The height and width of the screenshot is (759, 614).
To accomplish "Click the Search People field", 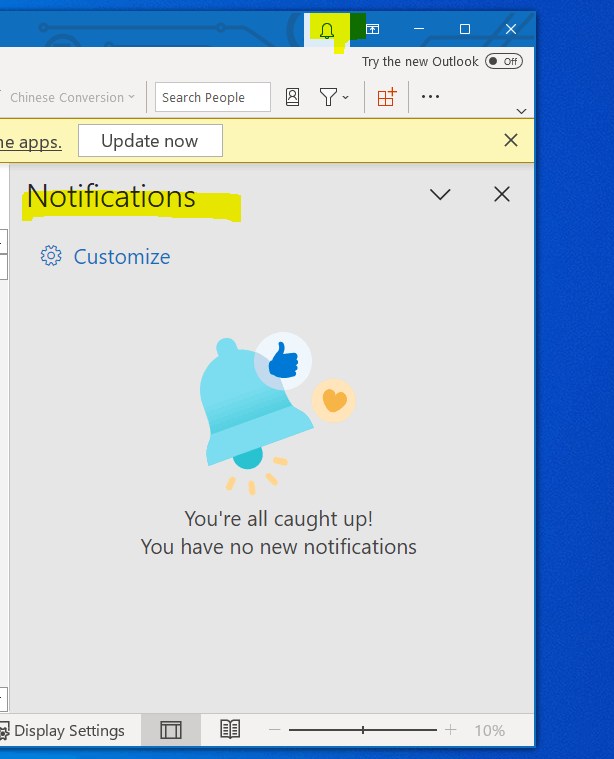I will click(213, 97).
